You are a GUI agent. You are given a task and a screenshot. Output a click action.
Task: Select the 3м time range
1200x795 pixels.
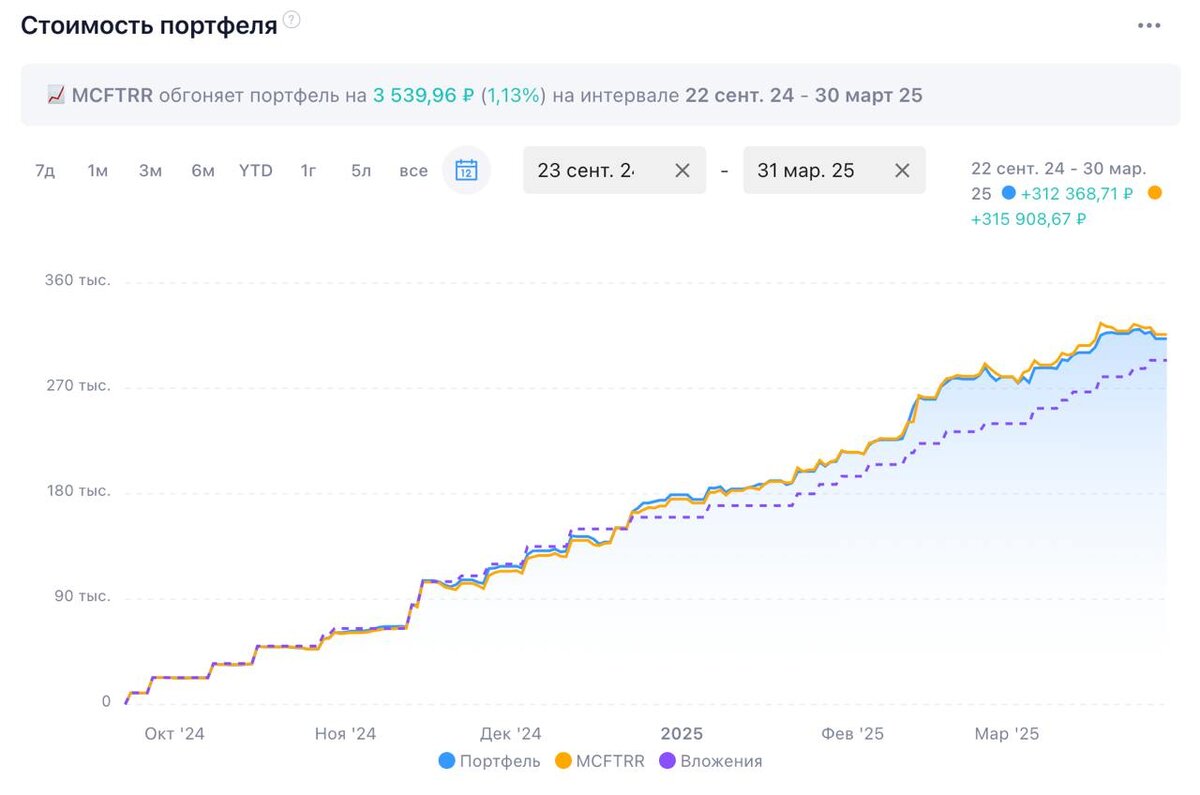pyautogui.click(x=150, y=170)
